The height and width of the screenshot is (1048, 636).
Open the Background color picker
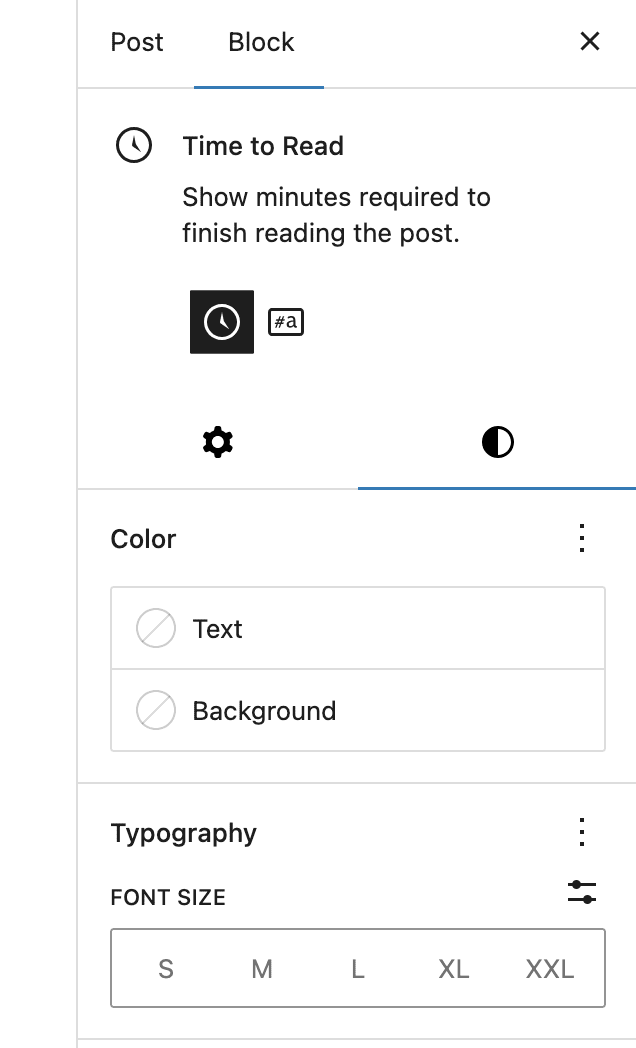358,711
